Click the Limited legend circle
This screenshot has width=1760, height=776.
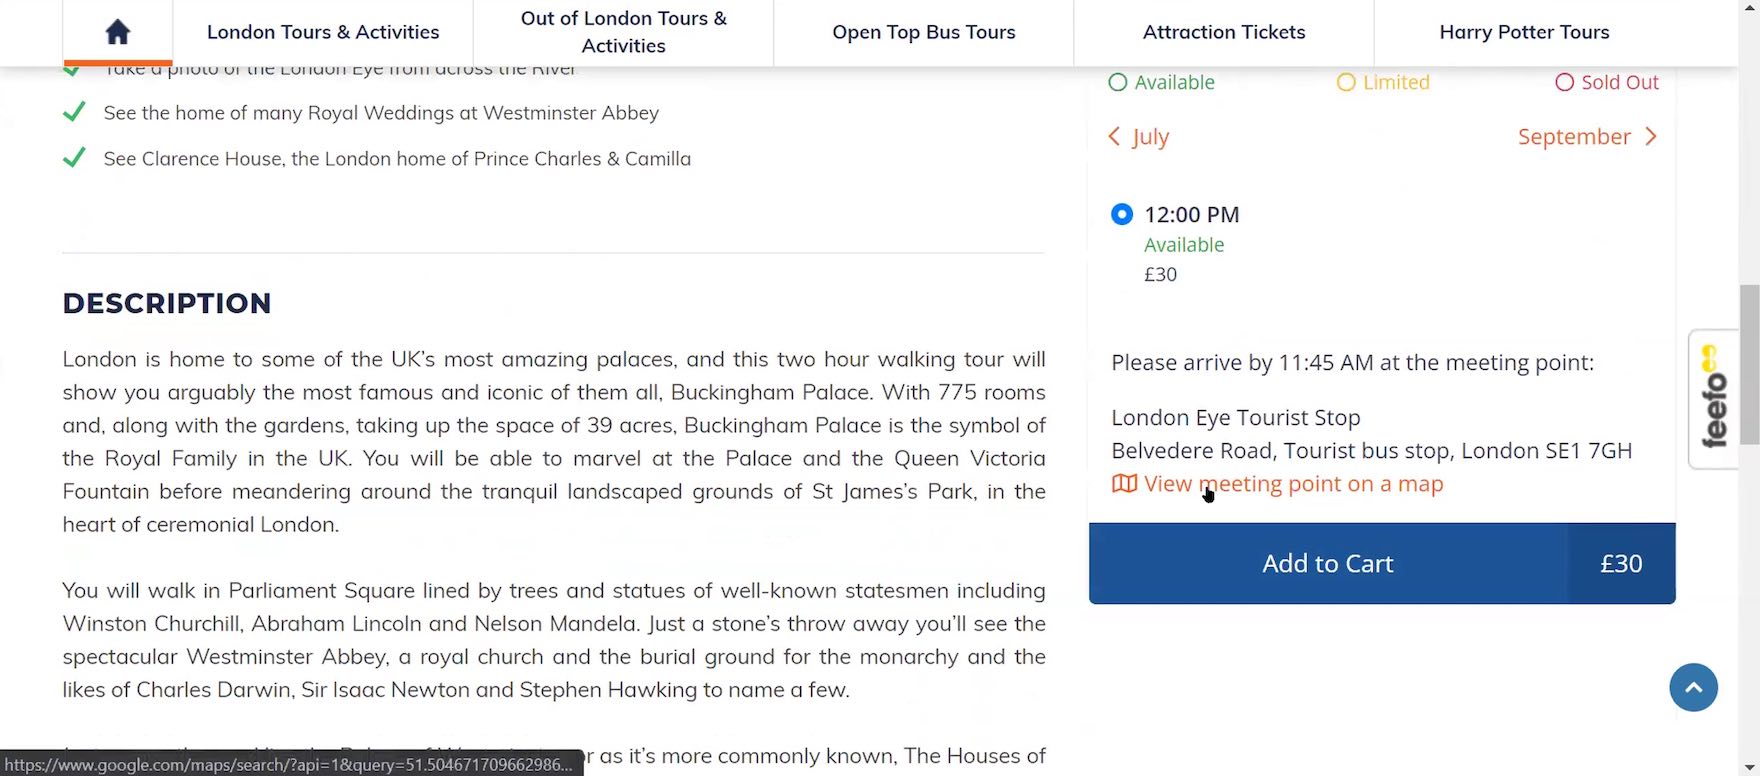pos(1346,82)
